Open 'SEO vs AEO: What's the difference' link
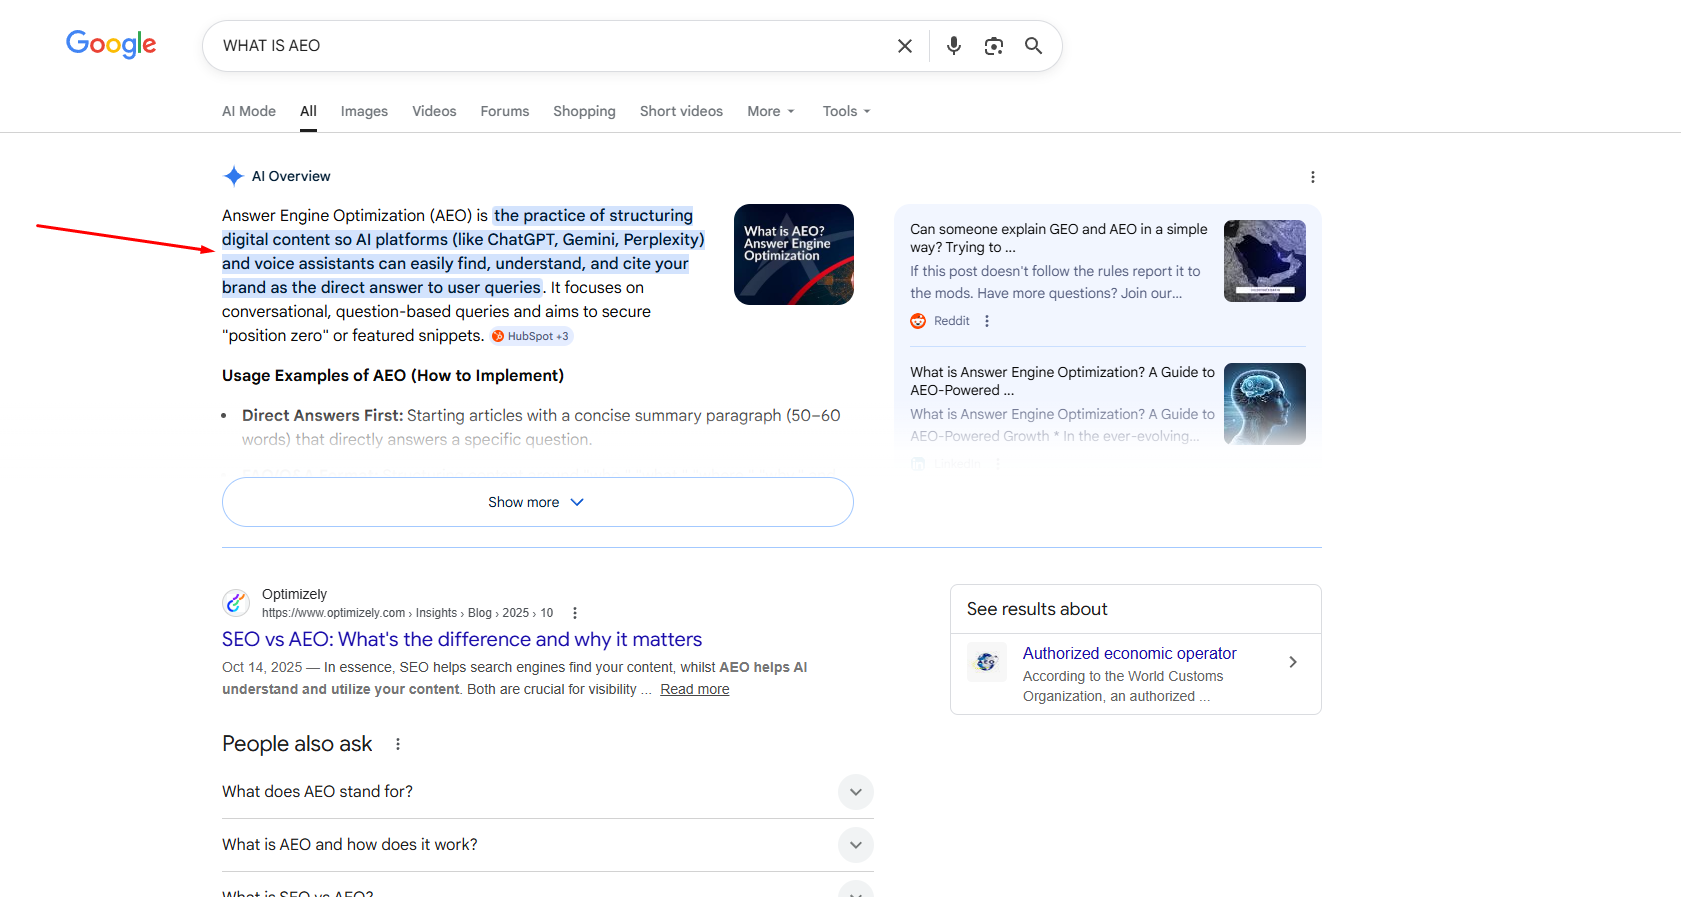The image size is (1681, 897). tap(462, 639)
